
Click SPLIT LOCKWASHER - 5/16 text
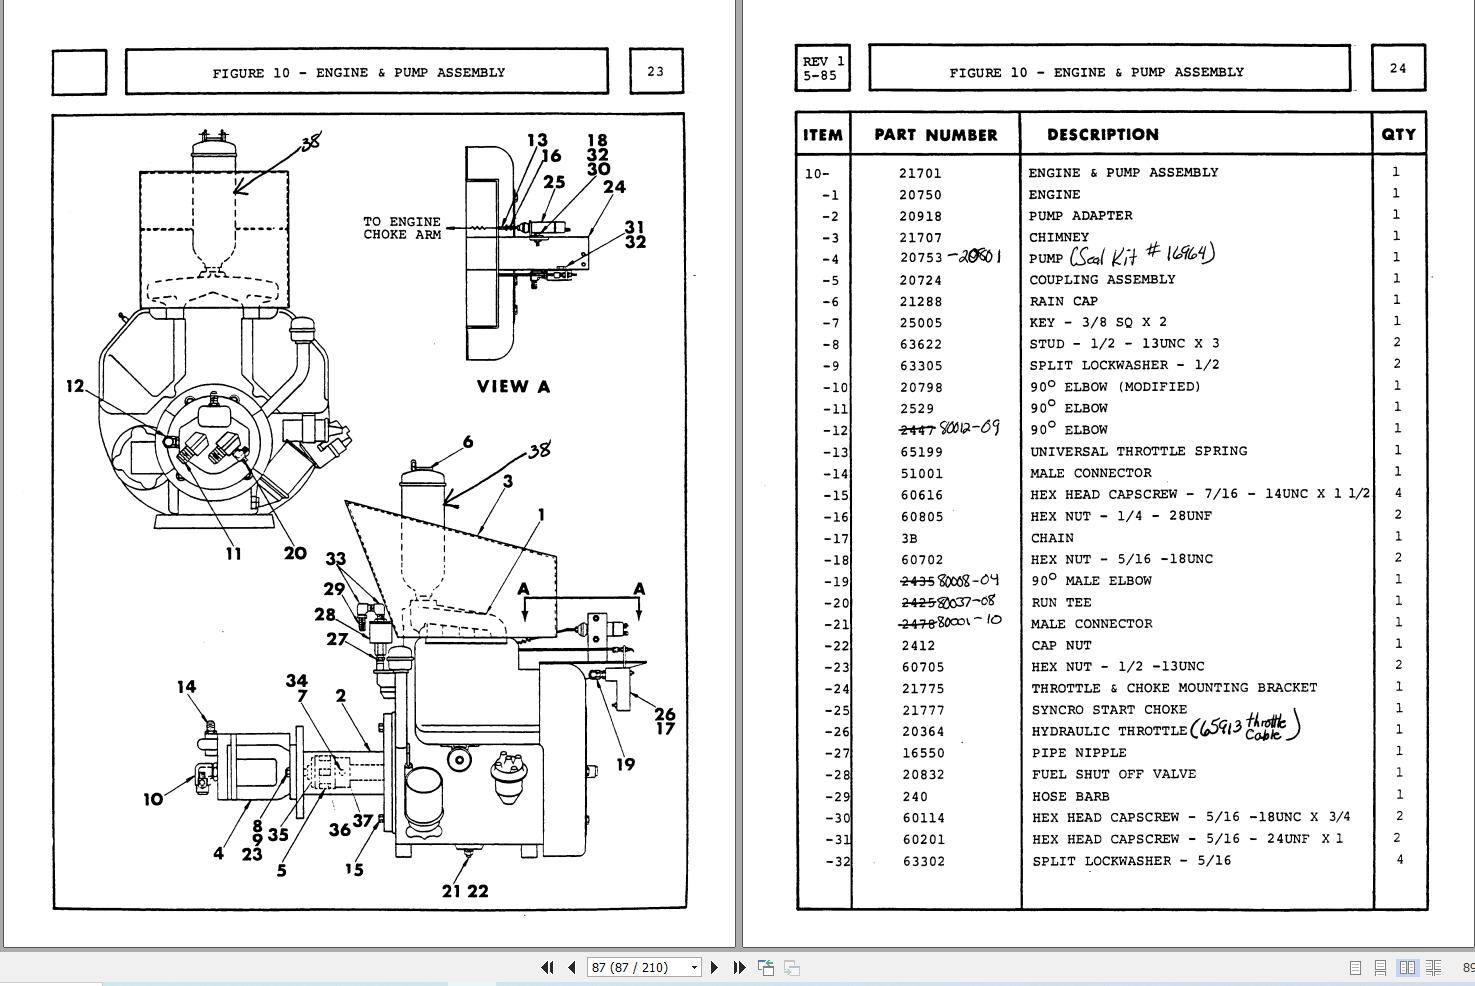[1132, 860]
